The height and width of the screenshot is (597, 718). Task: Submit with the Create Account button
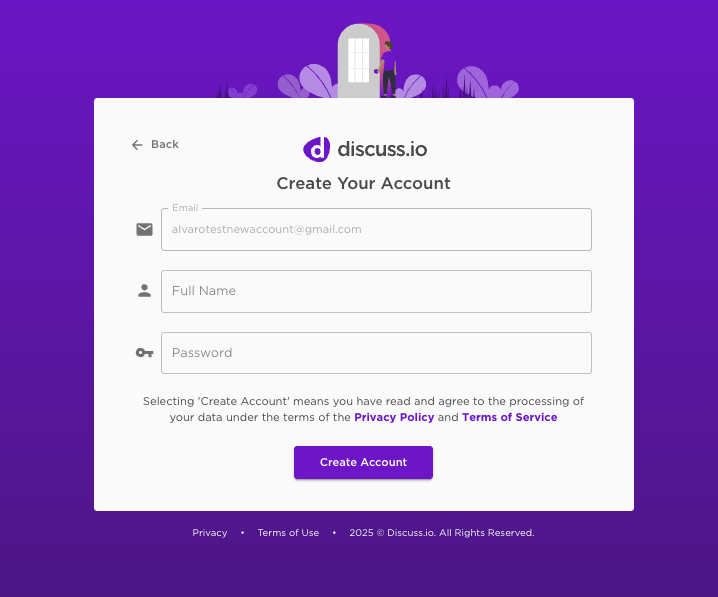pyautogui.click(x=363, y=462)
